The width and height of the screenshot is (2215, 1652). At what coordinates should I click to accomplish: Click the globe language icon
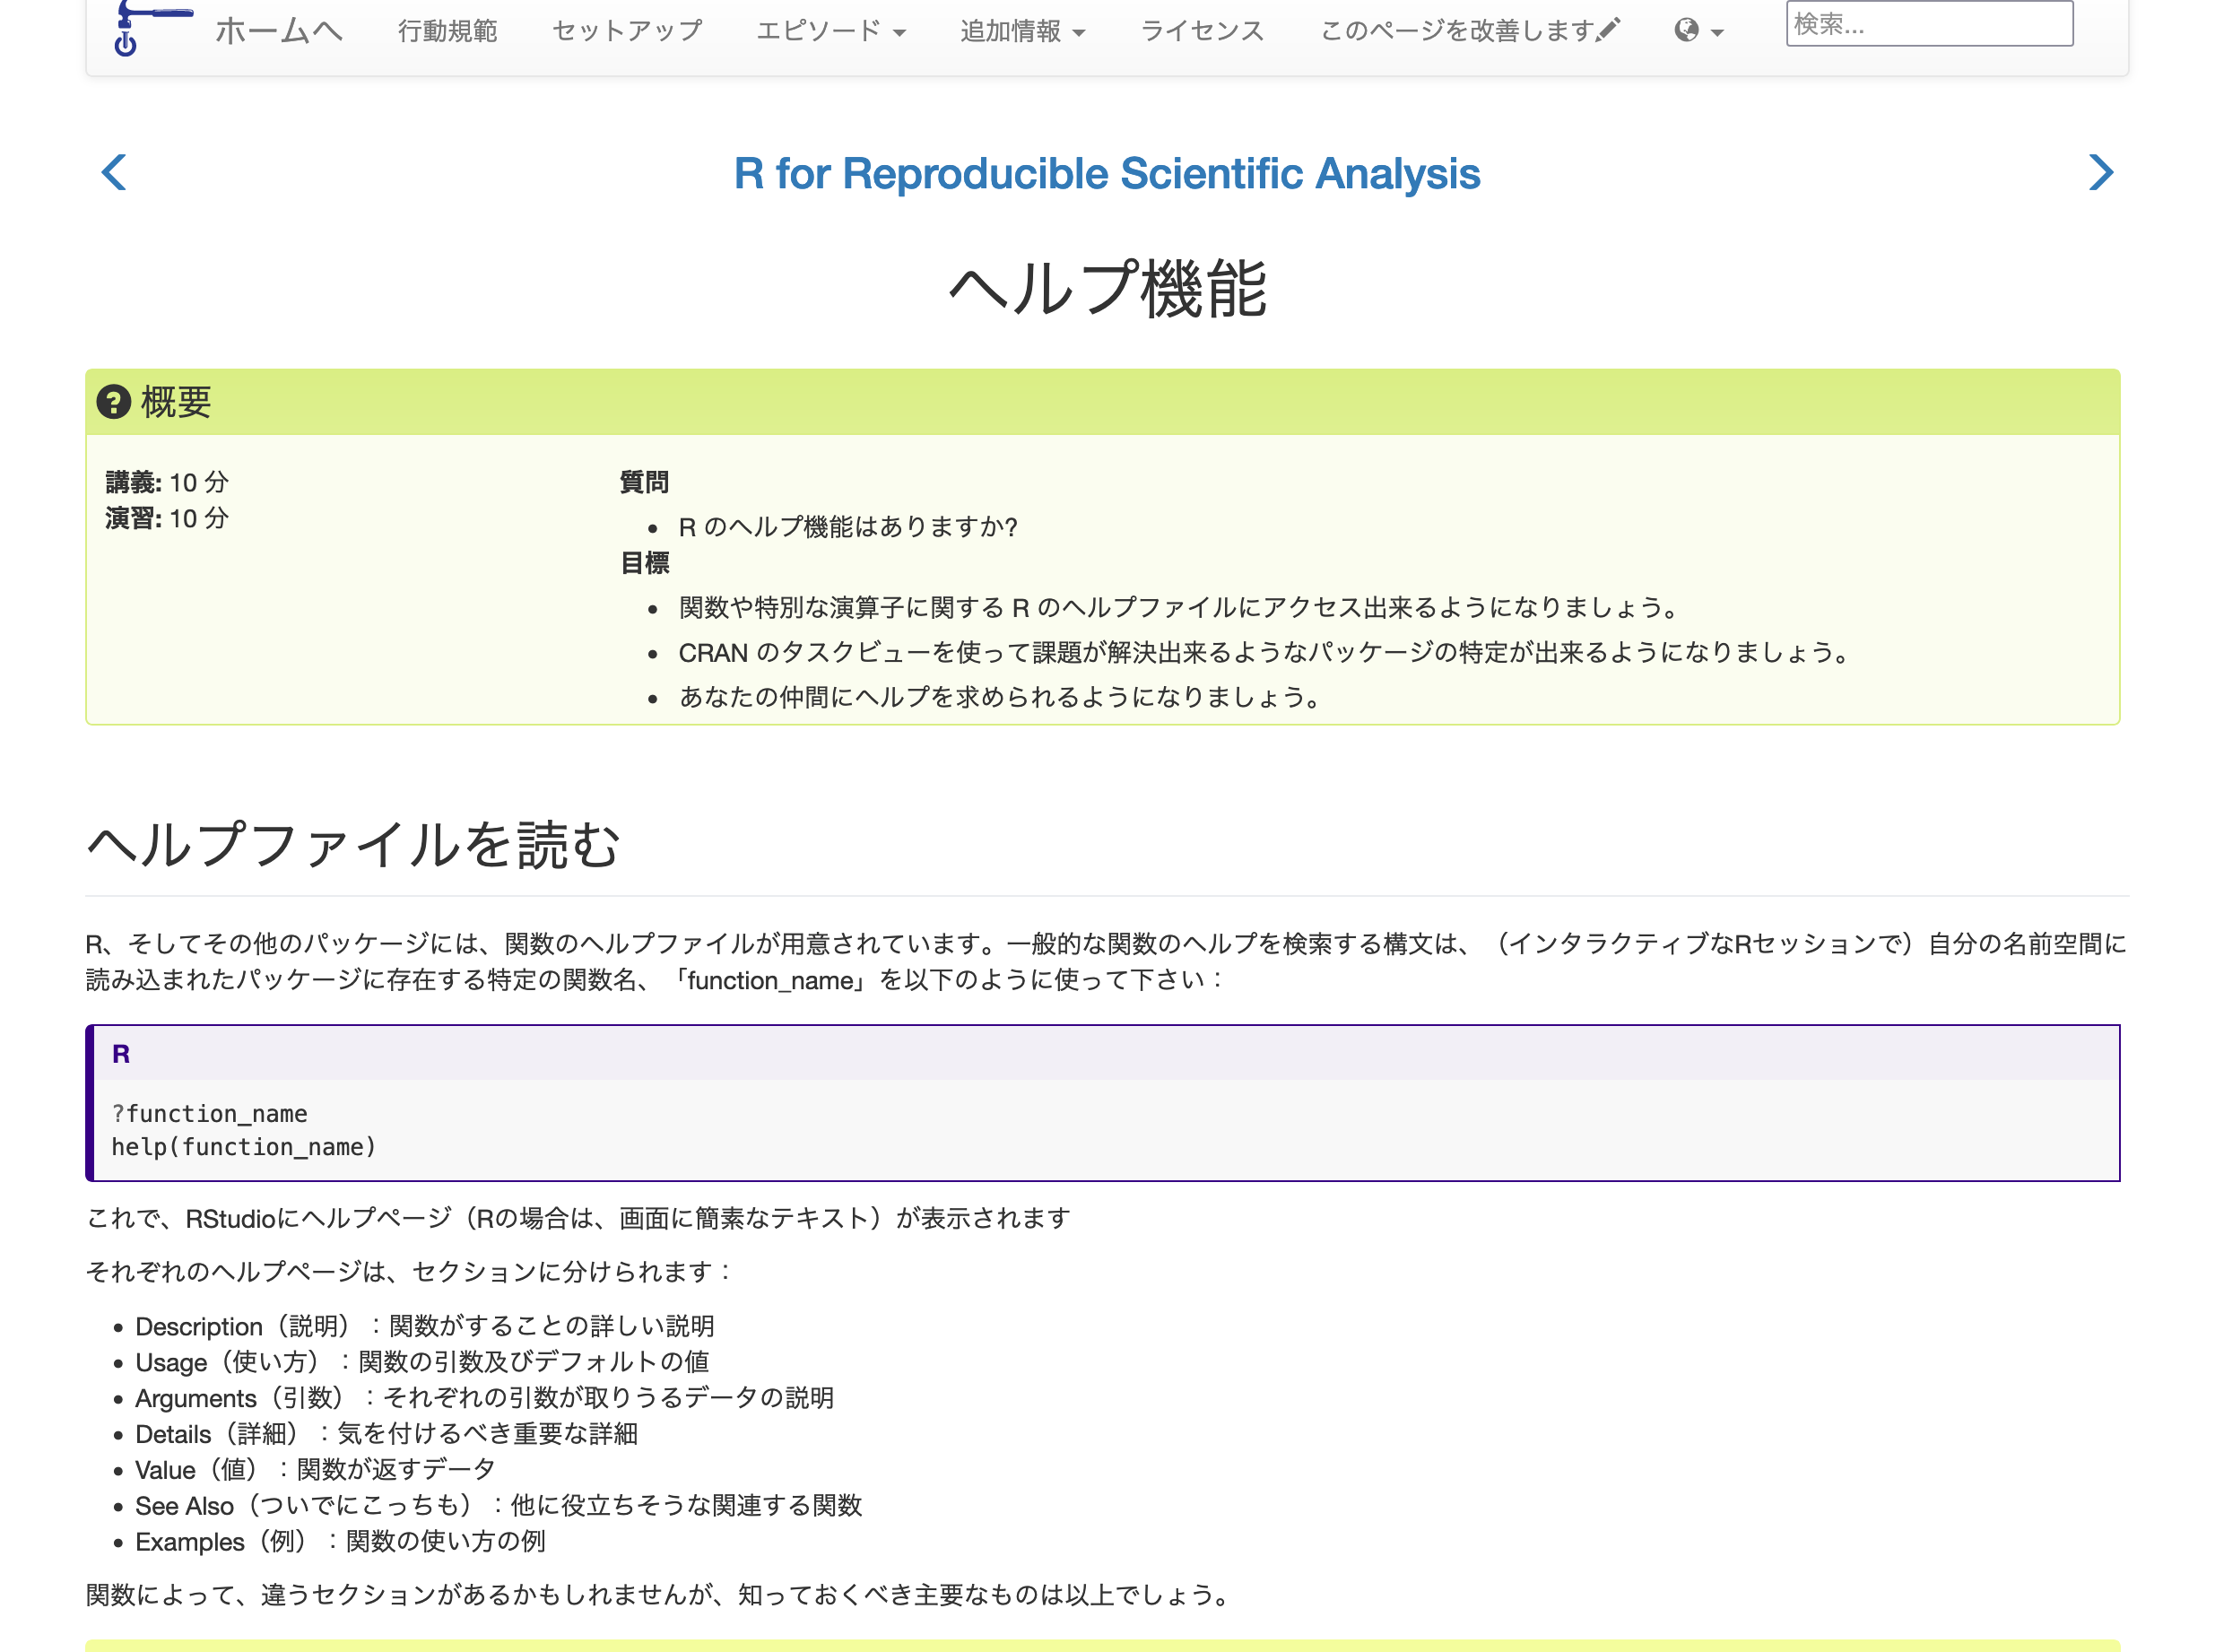(1686, 30)
